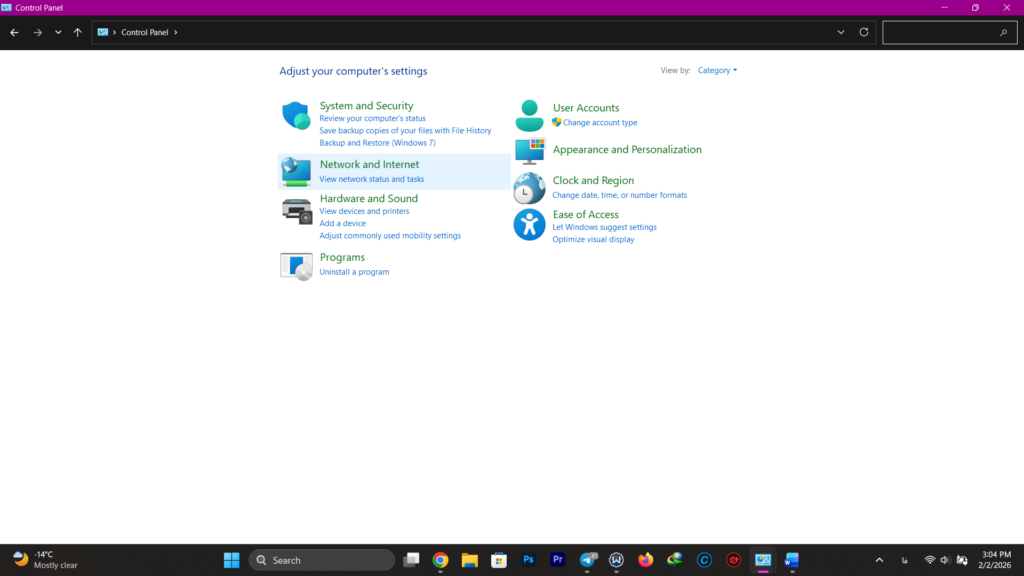1024x576 pixels.
Task: Click the System and Security shield icon
Action: tap(296, 116)
